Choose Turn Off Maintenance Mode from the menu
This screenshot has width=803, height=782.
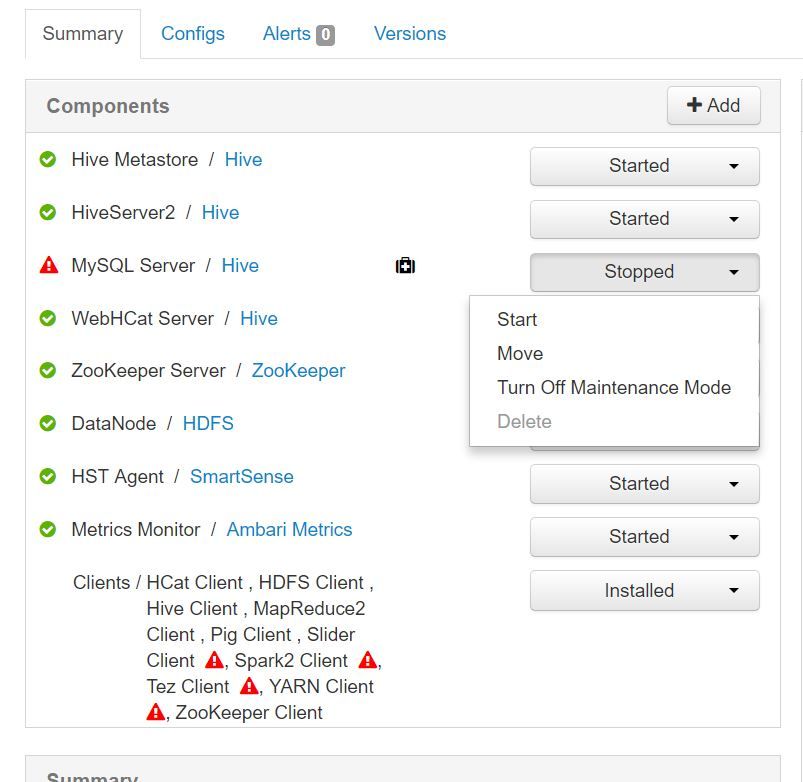pyautogui.click(x=614, y=387)
